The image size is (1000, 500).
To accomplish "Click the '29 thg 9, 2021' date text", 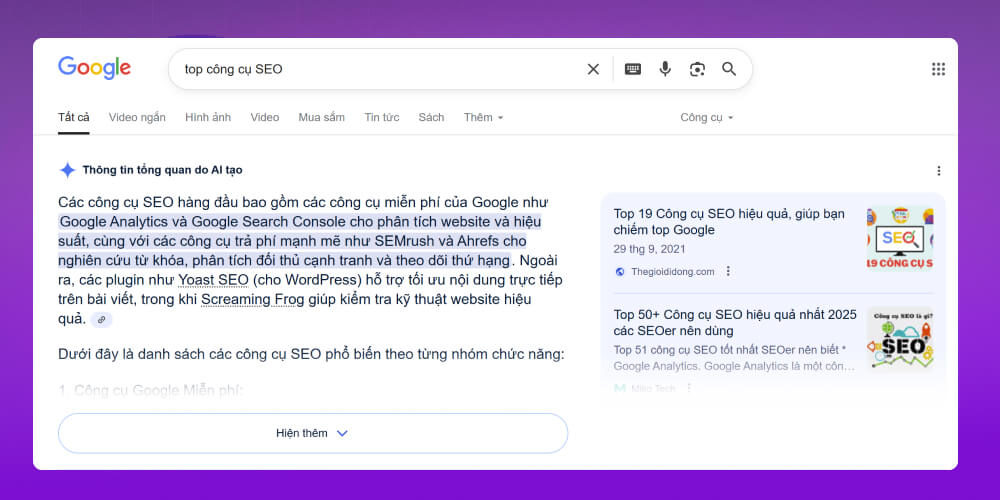I will (x=649, y=249).
